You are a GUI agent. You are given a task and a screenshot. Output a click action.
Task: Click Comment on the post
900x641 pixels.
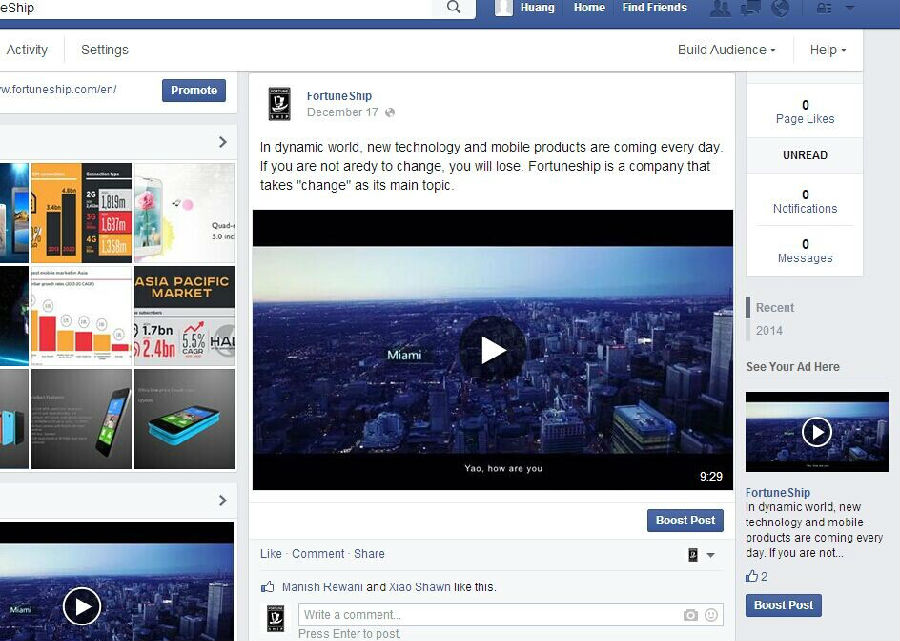[x=318, y=554]
